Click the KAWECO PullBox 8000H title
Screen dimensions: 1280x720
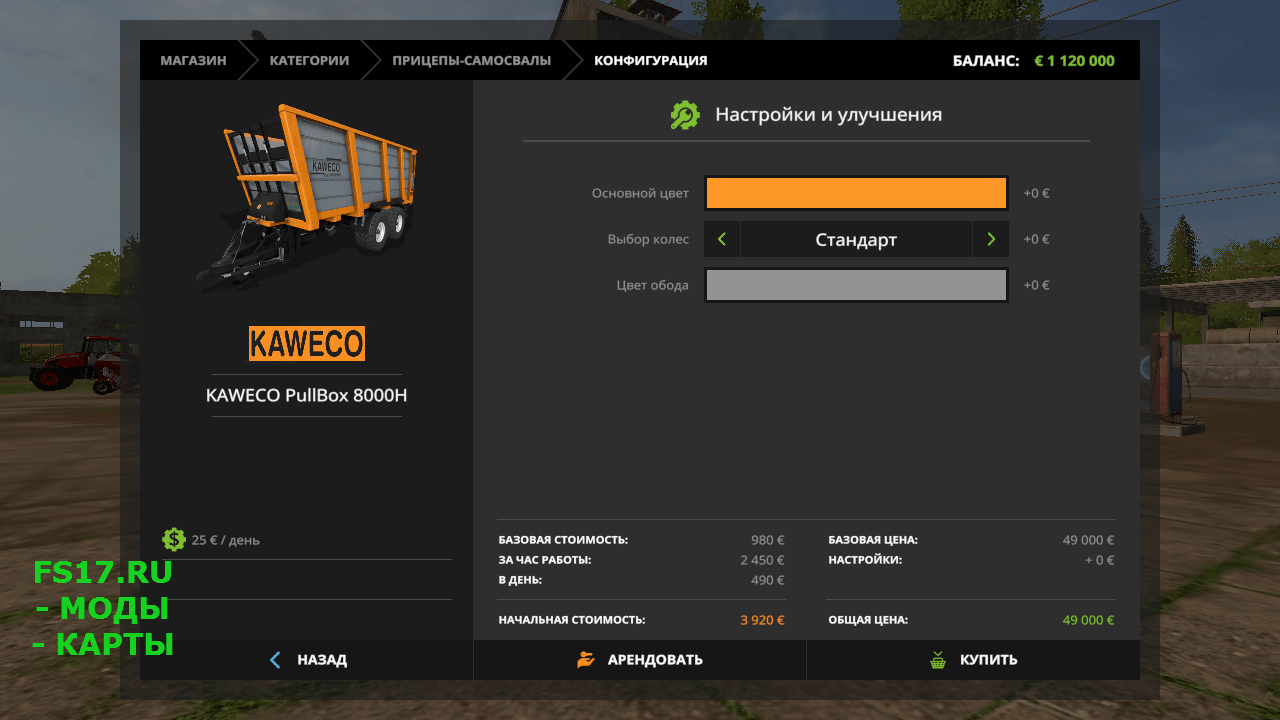tap(307, 395)
